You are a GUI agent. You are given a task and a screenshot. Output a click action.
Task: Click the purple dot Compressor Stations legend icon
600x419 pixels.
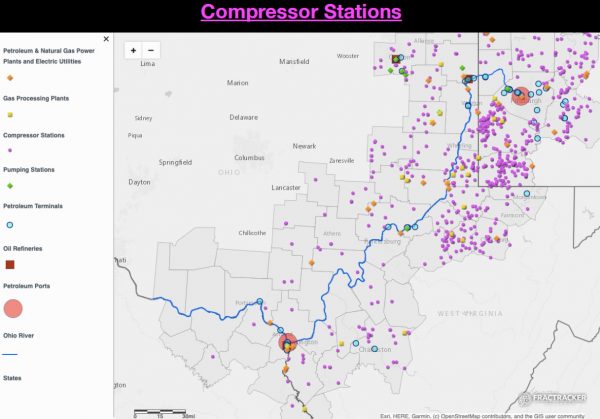pos(10,151)
